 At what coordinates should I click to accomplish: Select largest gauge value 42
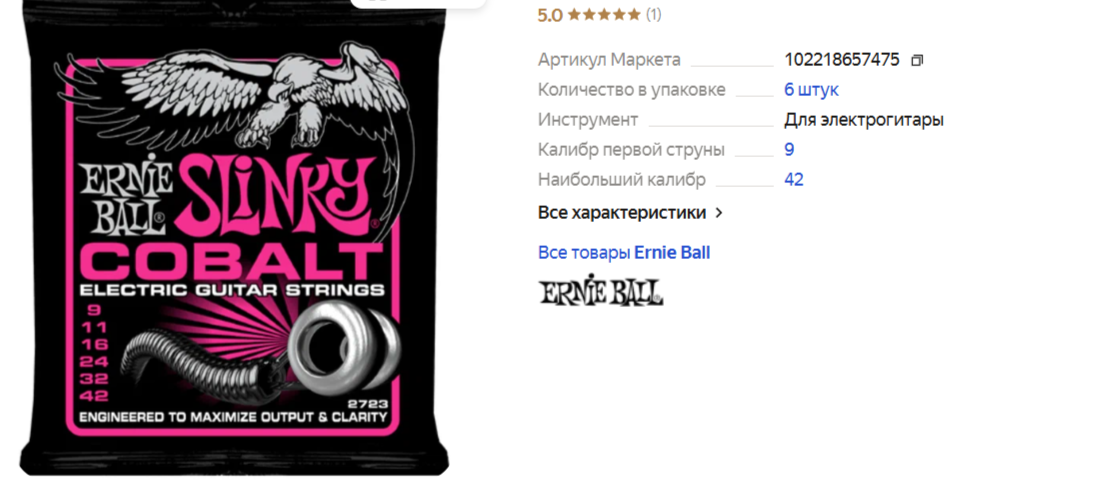coord(794,180)
